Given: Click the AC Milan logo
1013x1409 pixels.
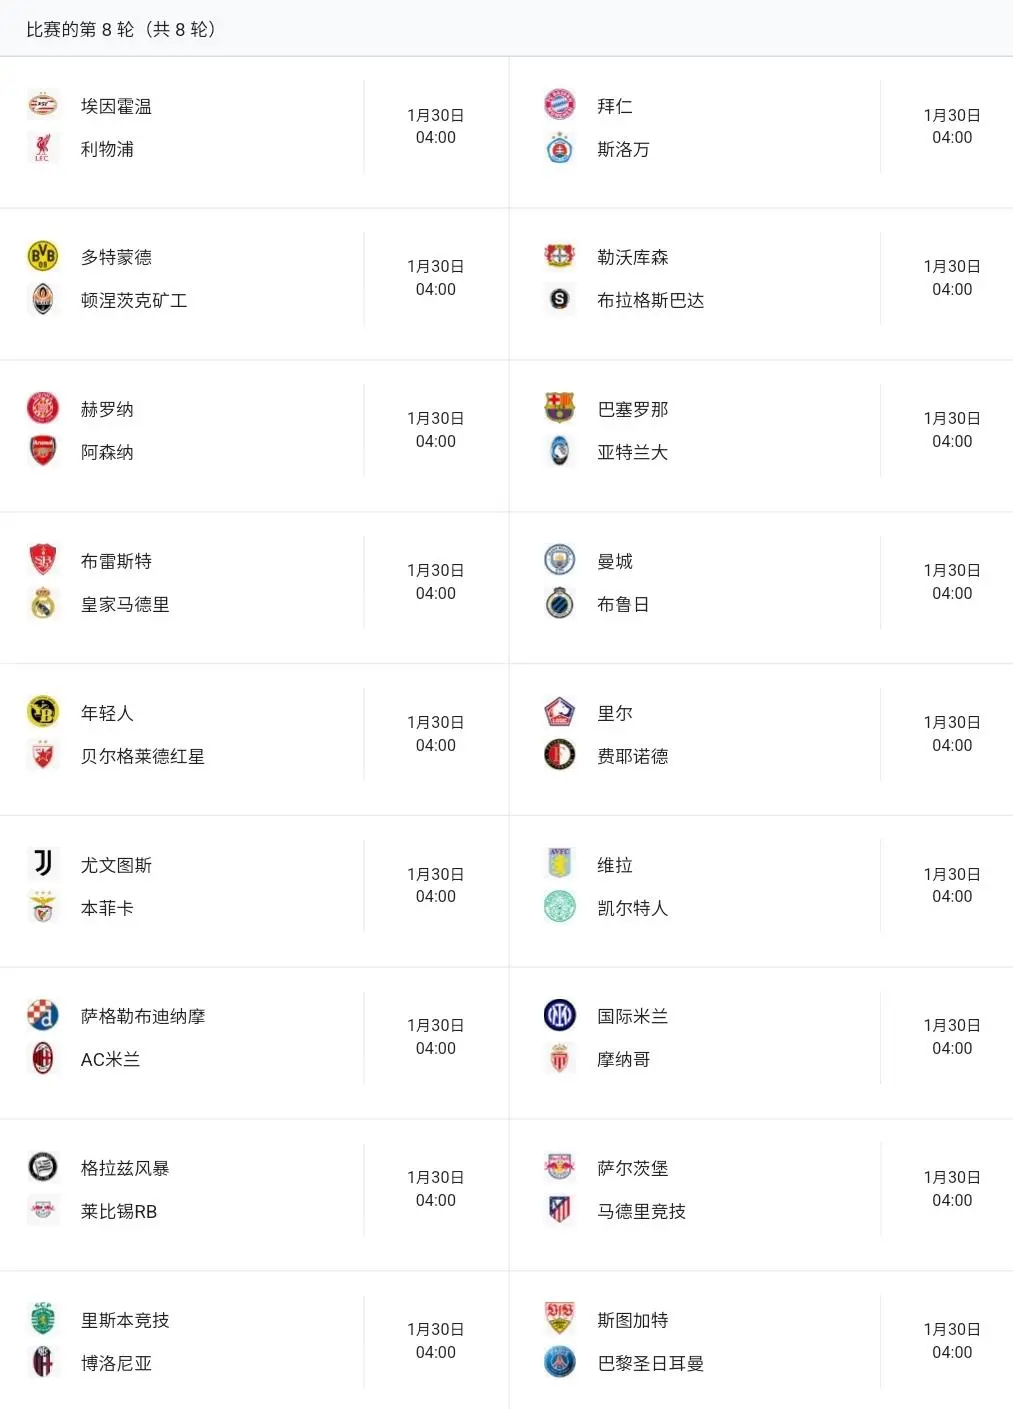Looking at the screenshot, I should coord(42,1058).
